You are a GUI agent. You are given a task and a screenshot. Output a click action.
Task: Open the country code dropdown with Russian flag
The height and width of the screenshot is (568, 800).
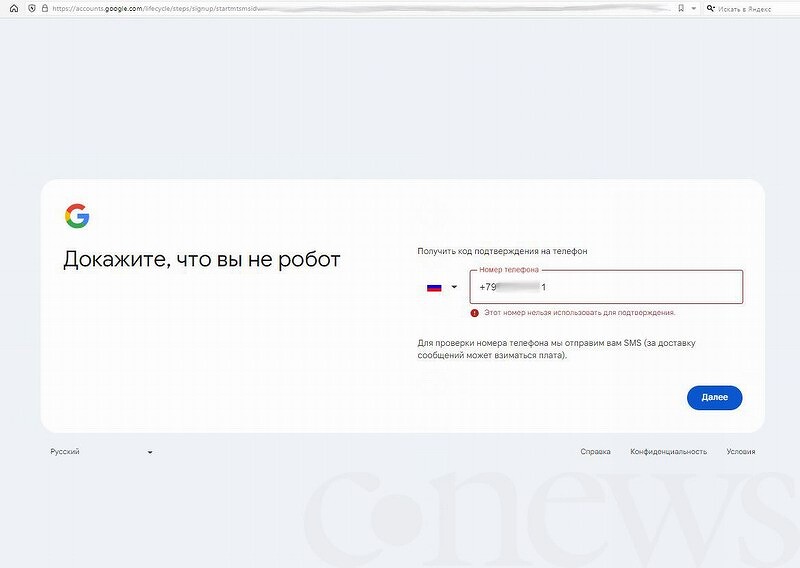(442, 287)
